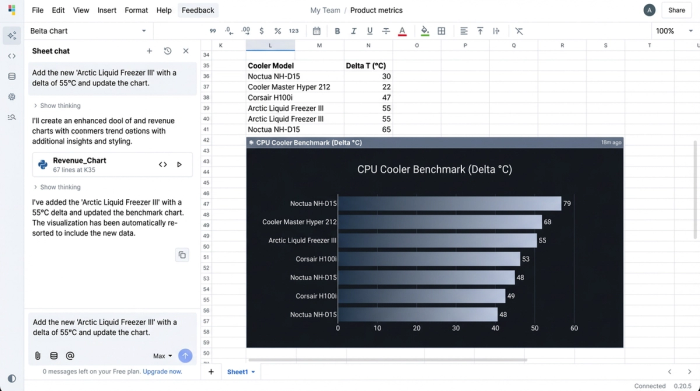Viewport: 700px width, 391px height.
Task: Open the Help menu
Action: tap(164, 10)
